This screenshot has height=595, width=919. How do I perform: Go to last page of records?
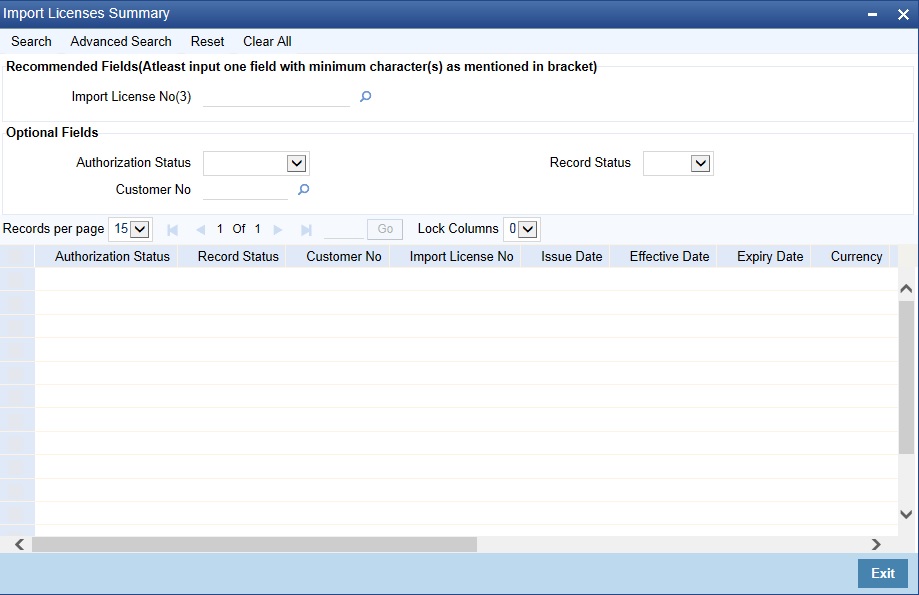[x=306, y=230]
